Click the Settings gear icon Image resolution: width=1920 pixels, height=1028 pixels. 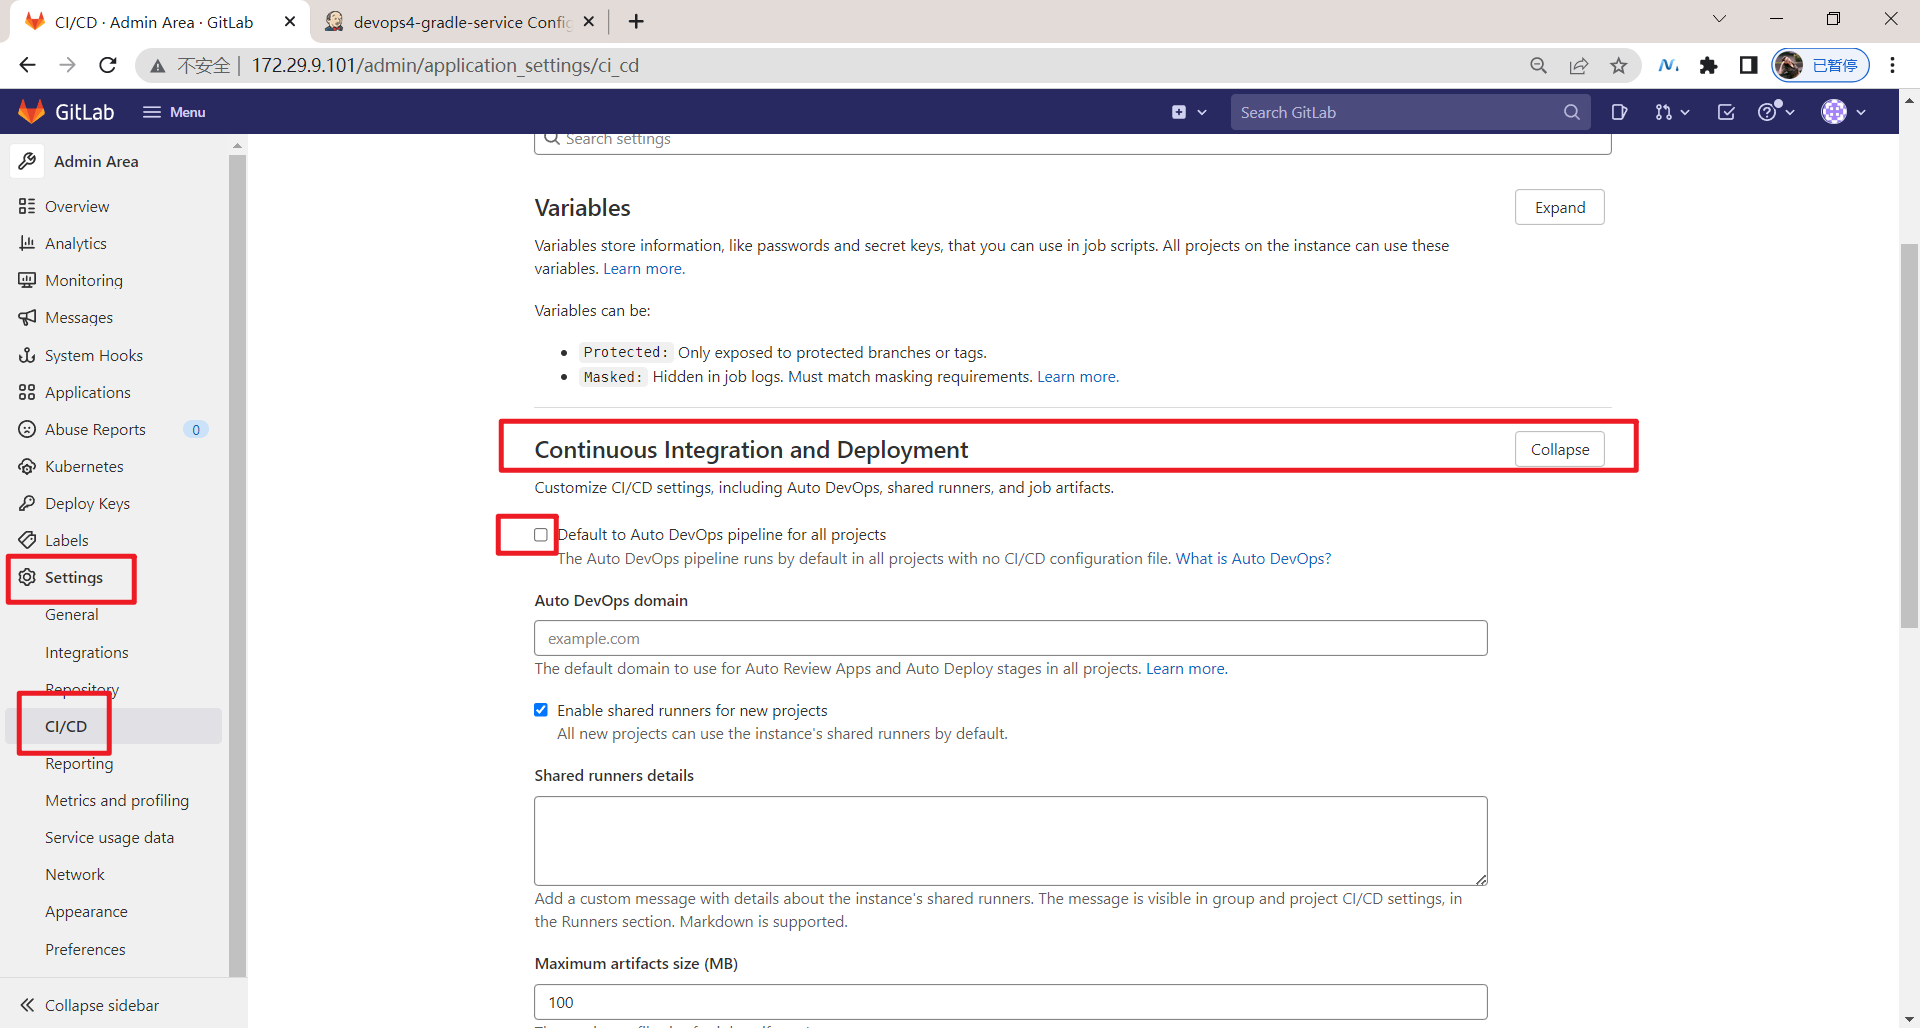27,577
